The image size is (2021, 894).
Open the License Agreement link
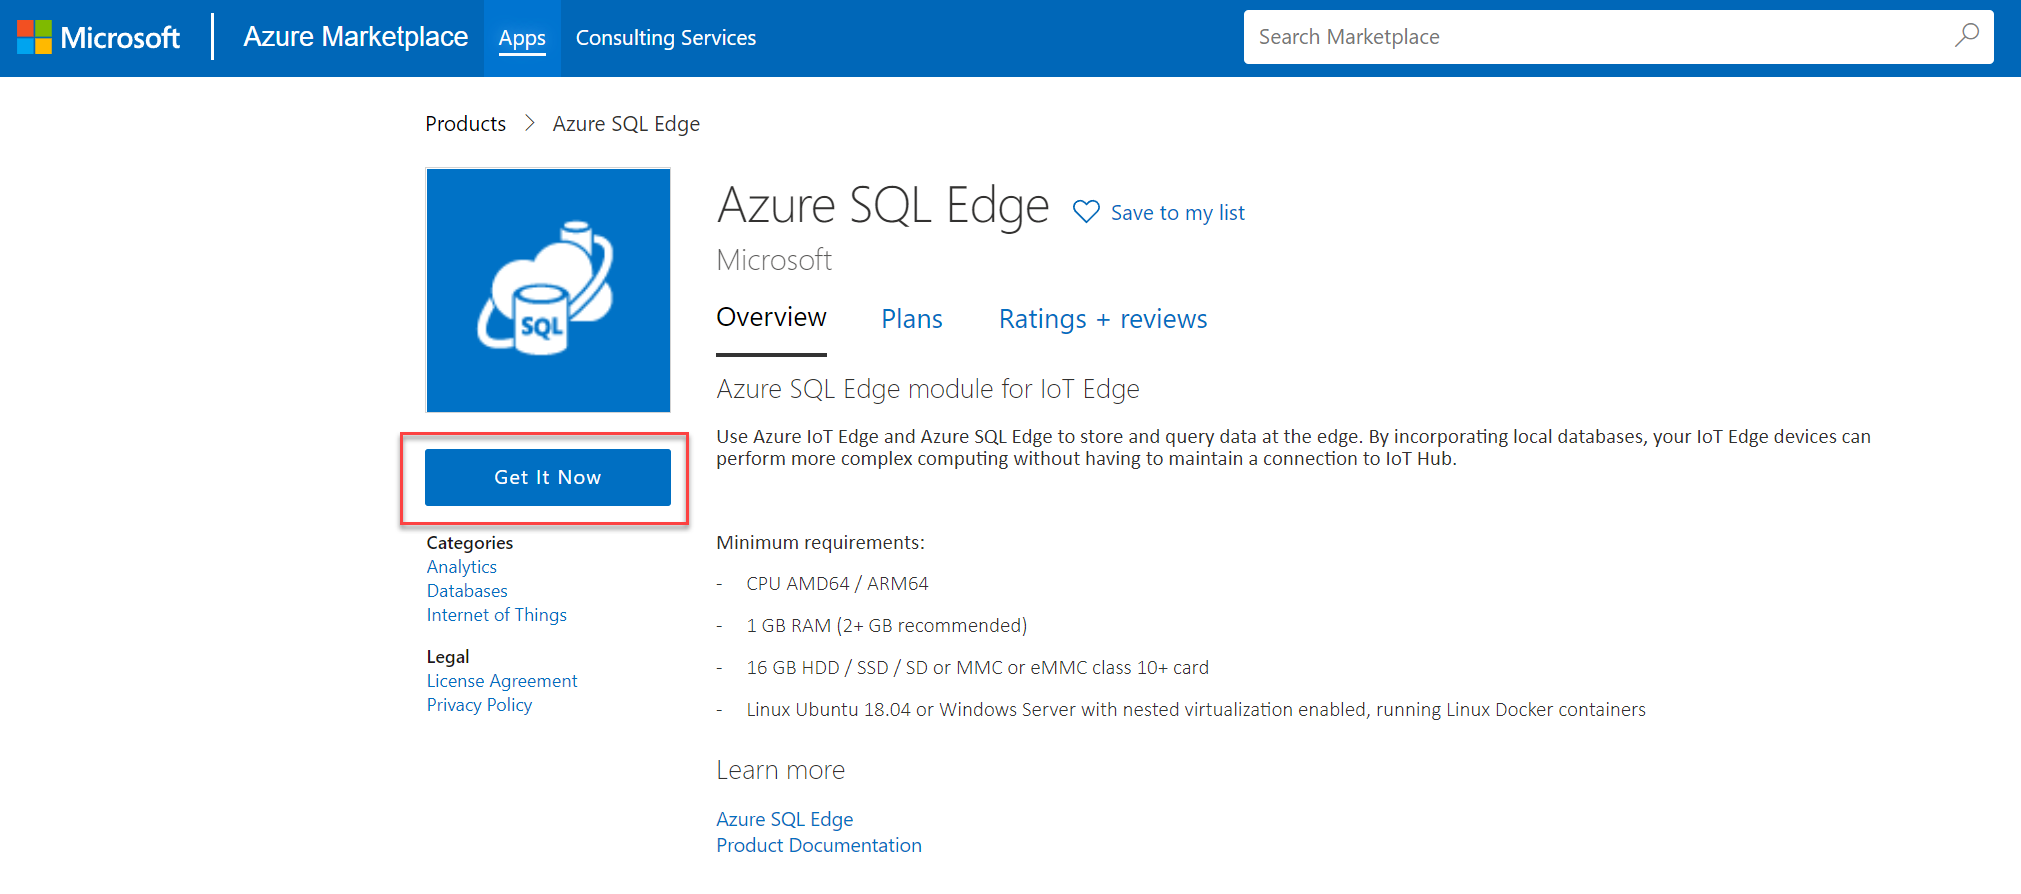(502, 681)
